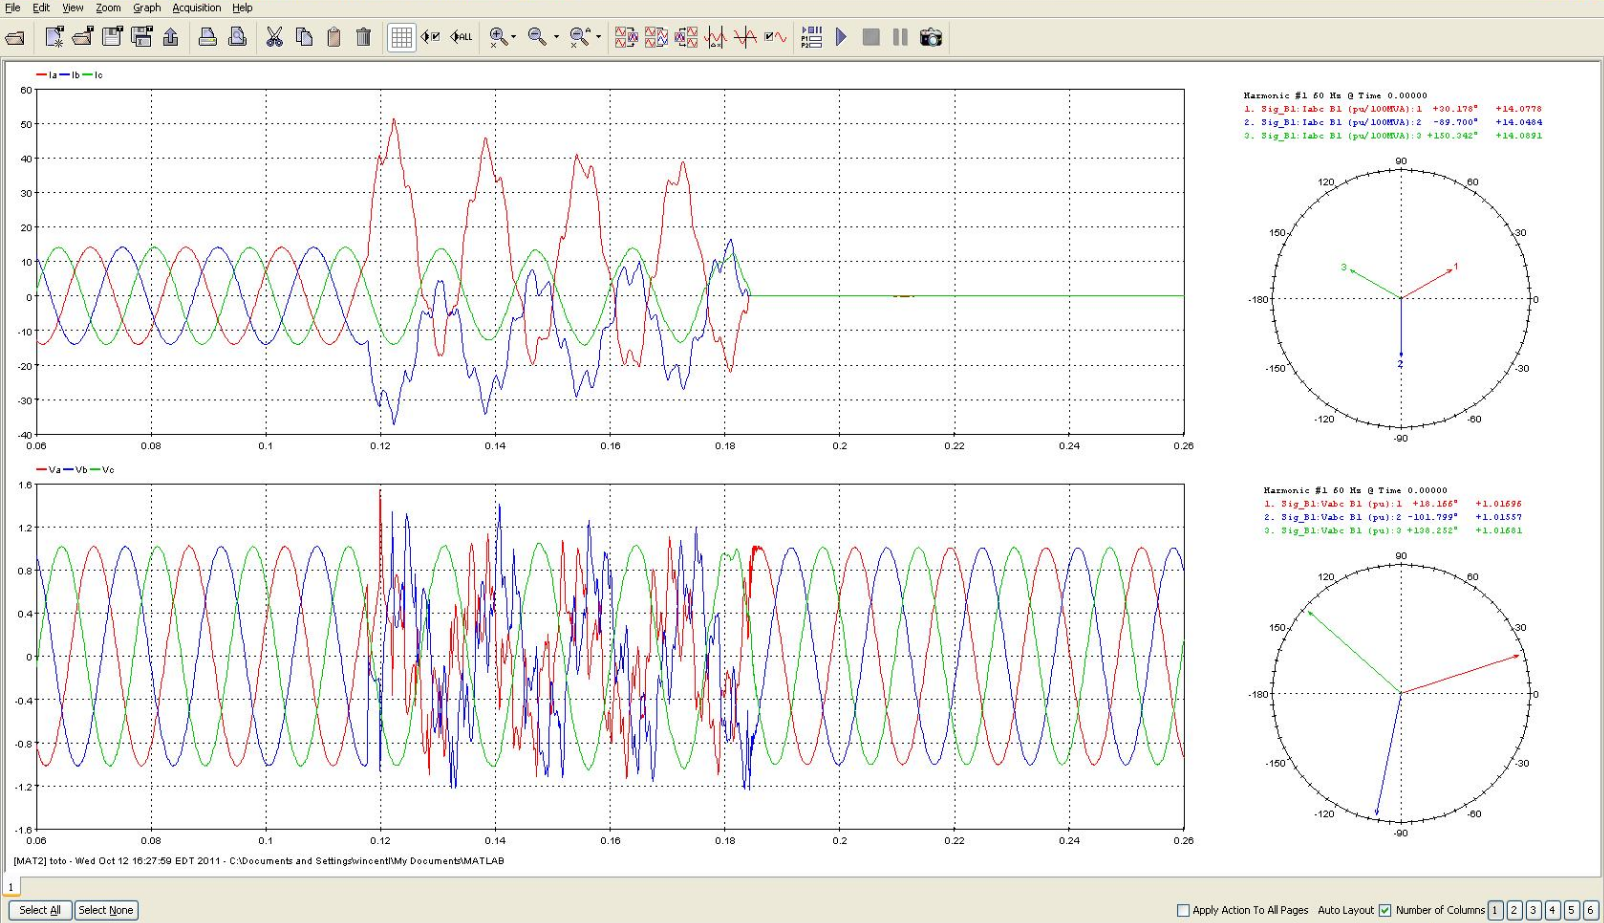Set number of columns to 6

[x=1590, y=910]
